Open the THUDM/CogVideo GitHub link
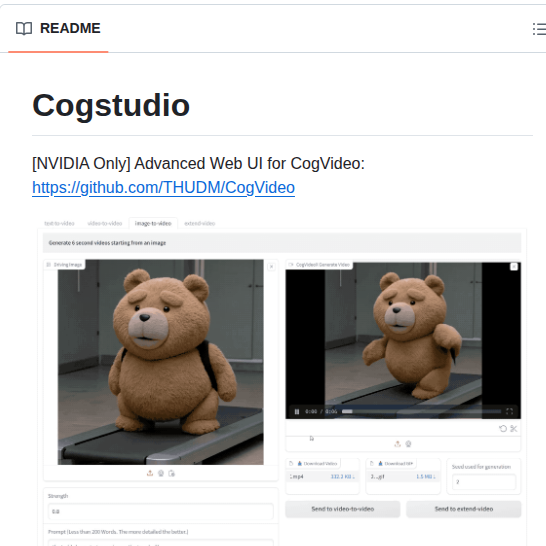This screenshot has width=546, height=546. (163, 188)
